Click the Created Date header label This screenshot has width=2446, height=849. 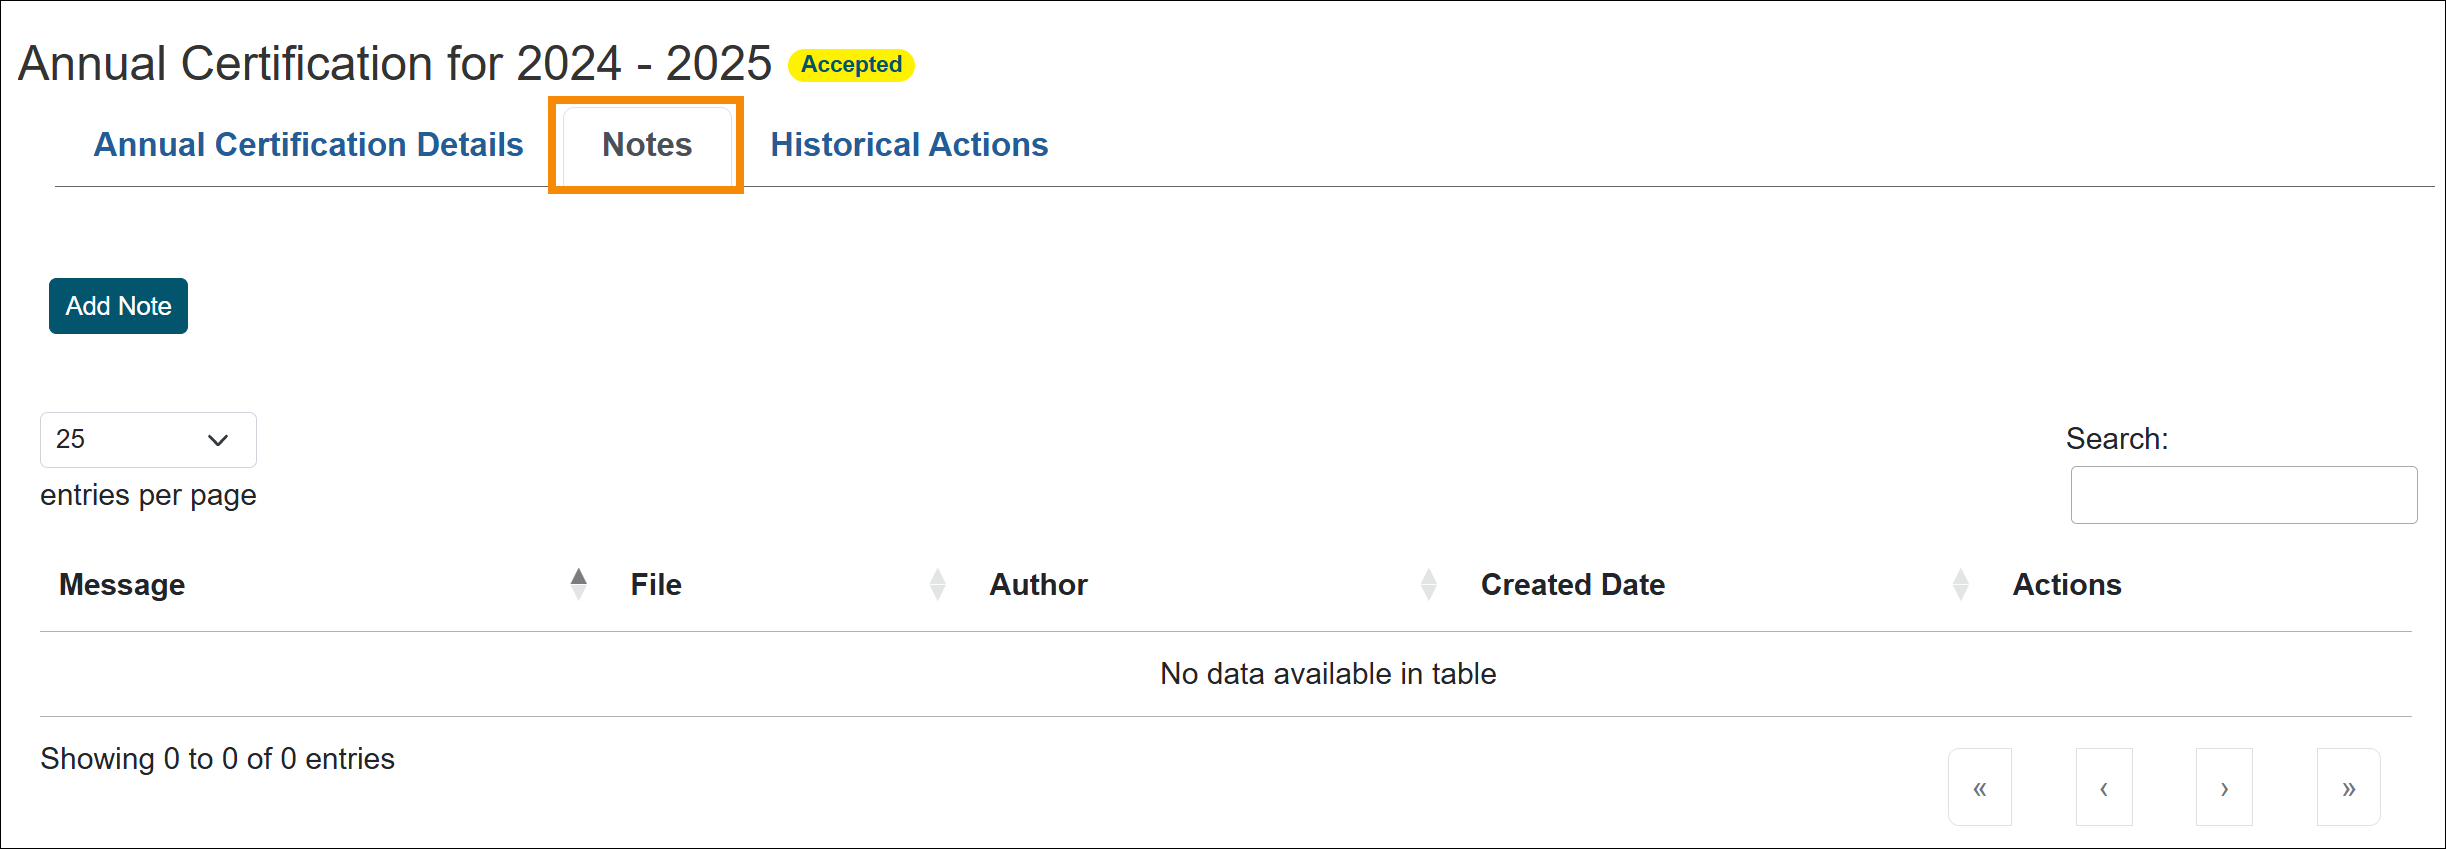click(x=1572, y=585)
